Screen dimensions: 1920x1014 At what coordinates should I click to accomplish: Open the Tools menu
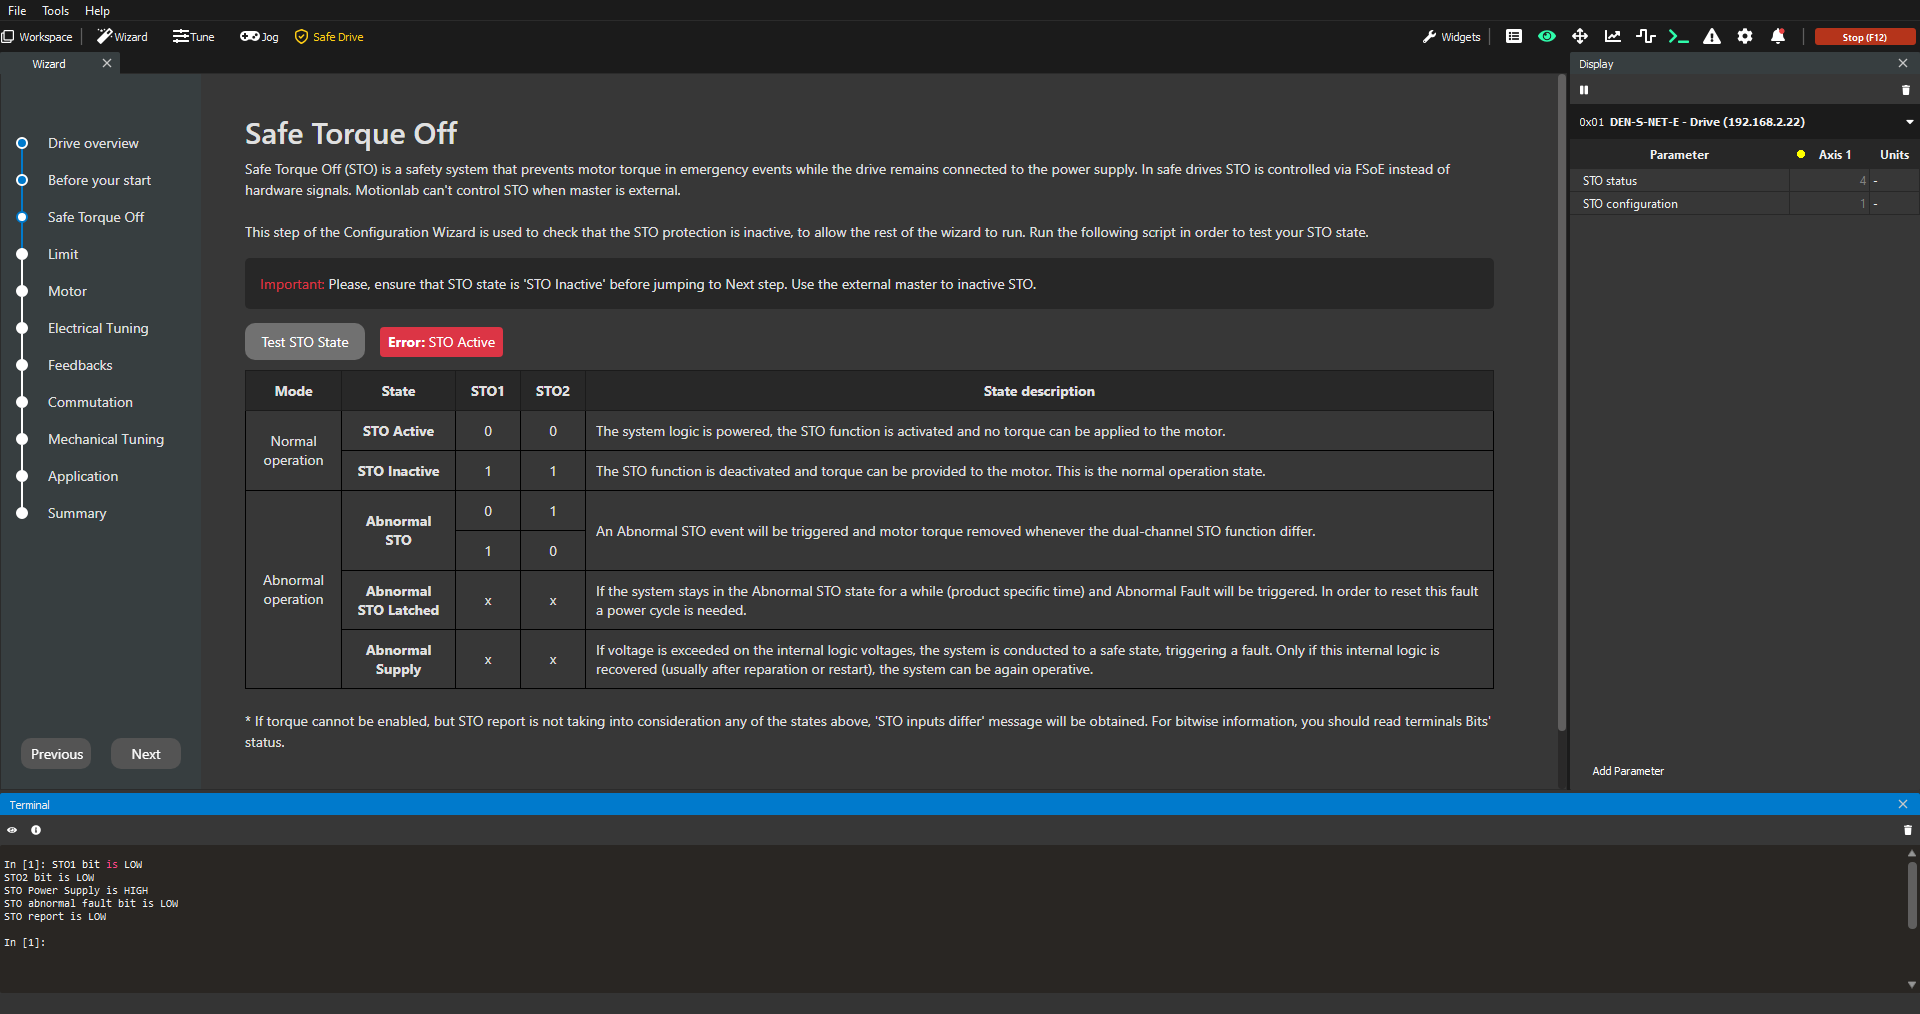55,11
